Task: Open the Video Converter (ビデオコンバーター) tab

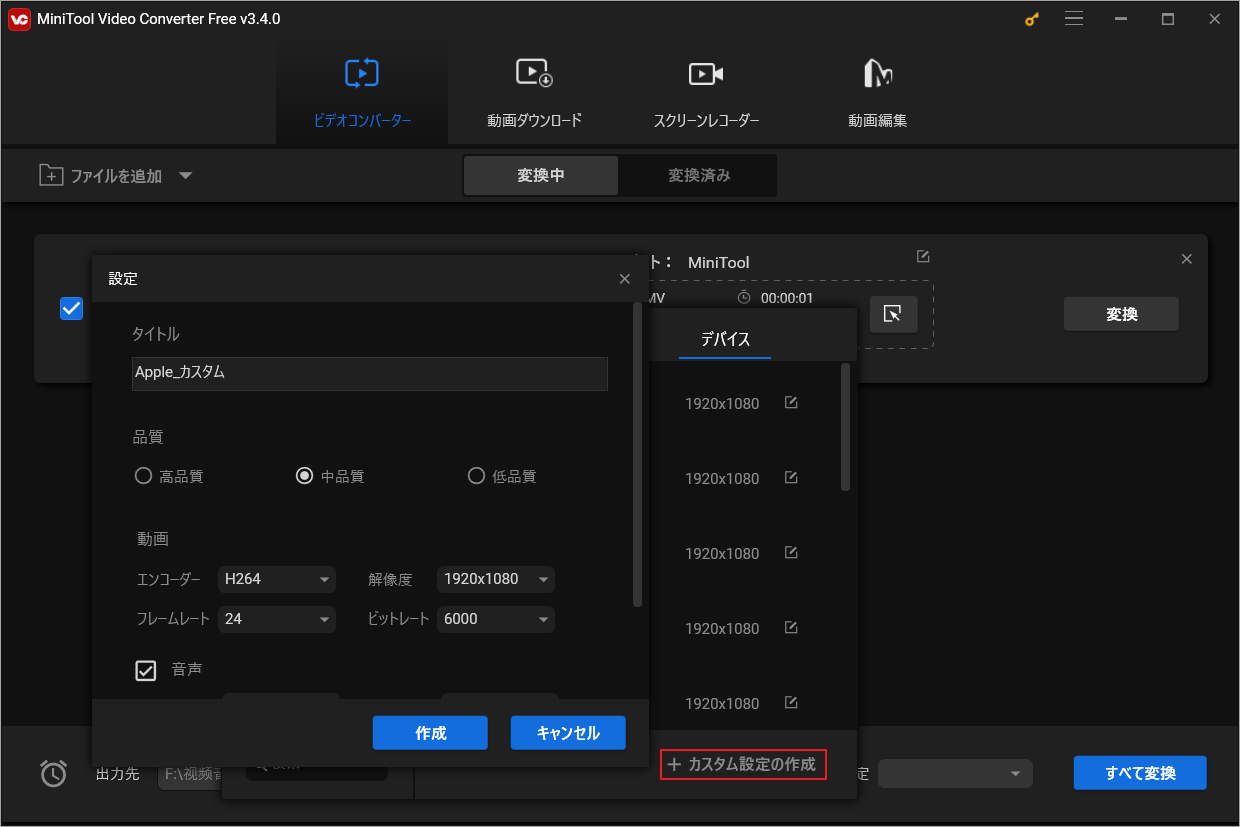Action: pos(362,95)
